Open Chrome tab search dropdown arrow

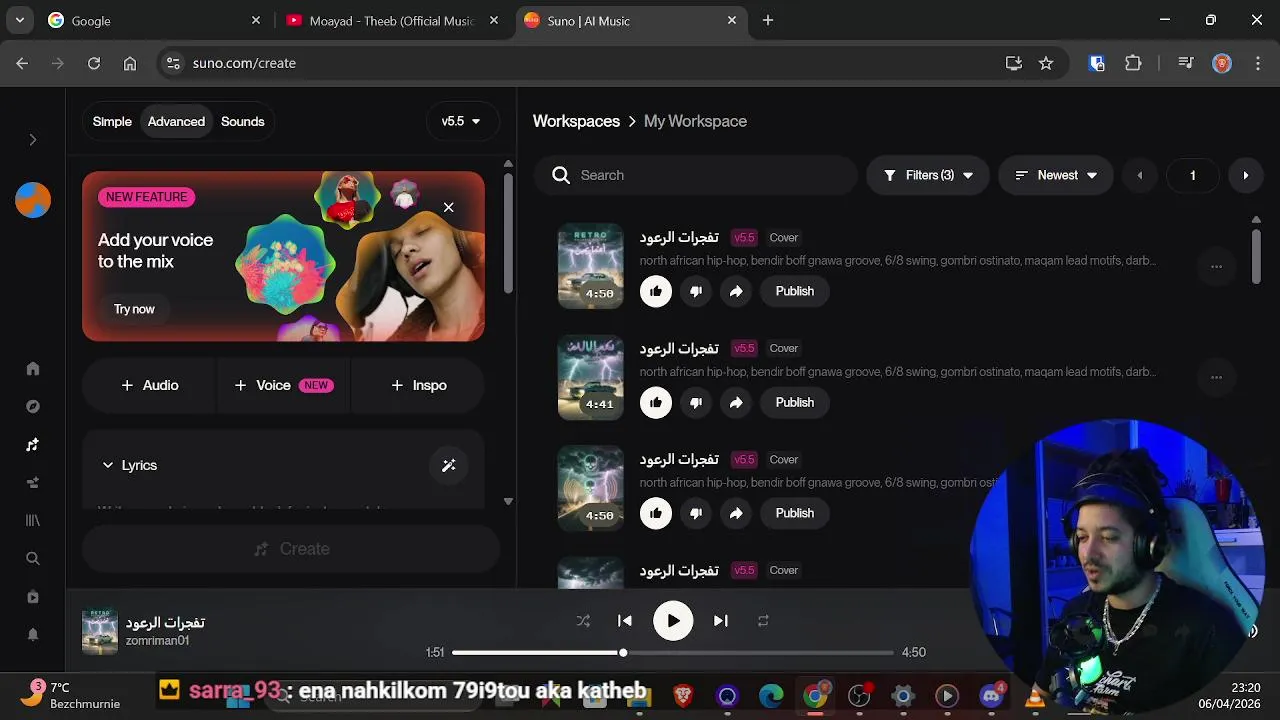click(x=19, y=20)
